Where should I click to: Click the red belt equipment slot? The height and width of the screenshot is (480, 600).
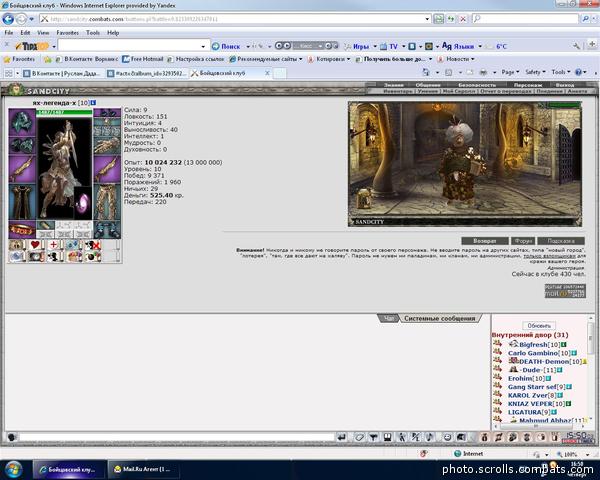(22, 230)
